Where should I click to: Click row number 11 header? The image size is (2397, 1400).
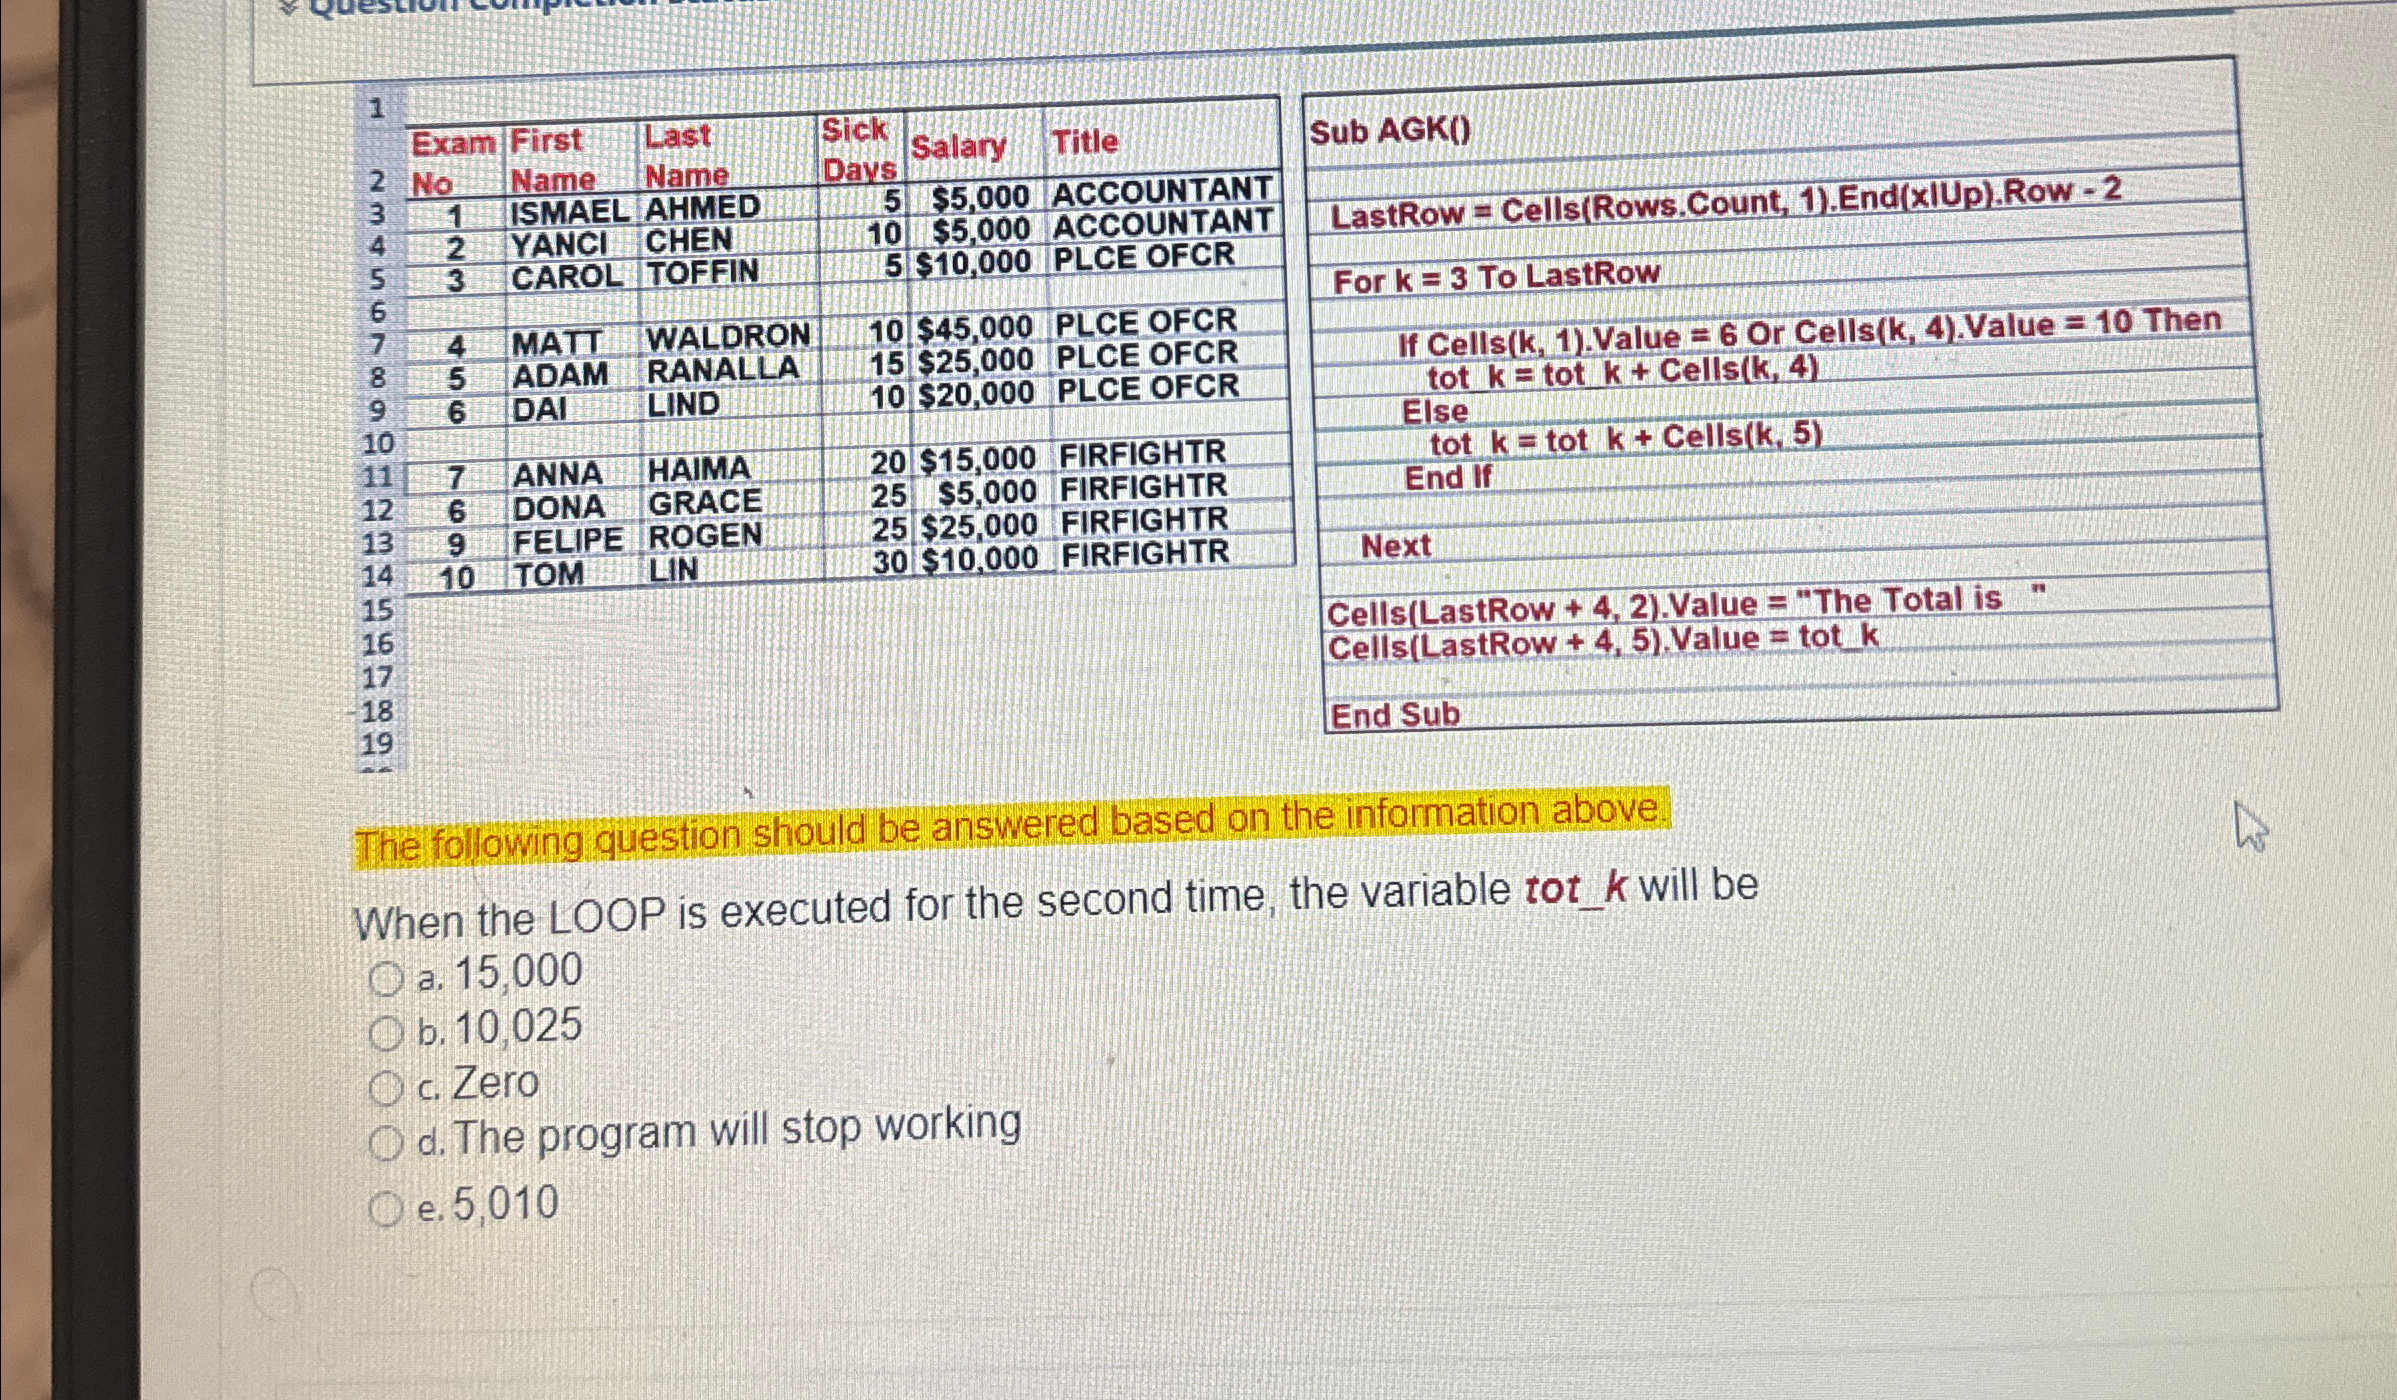point(378,477)
